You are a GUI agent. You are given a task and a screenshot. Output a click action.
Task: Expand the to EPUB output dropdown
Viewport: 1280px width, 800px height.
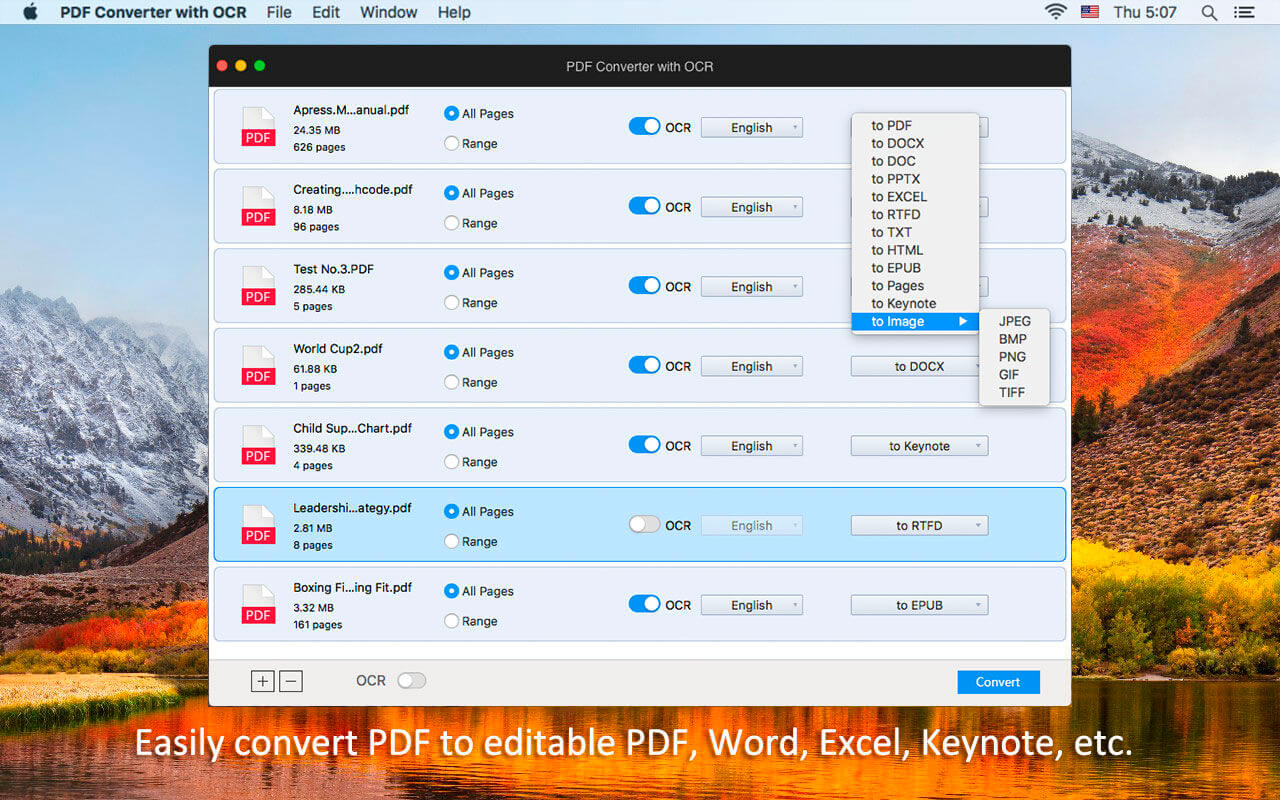tap(919, 605)
